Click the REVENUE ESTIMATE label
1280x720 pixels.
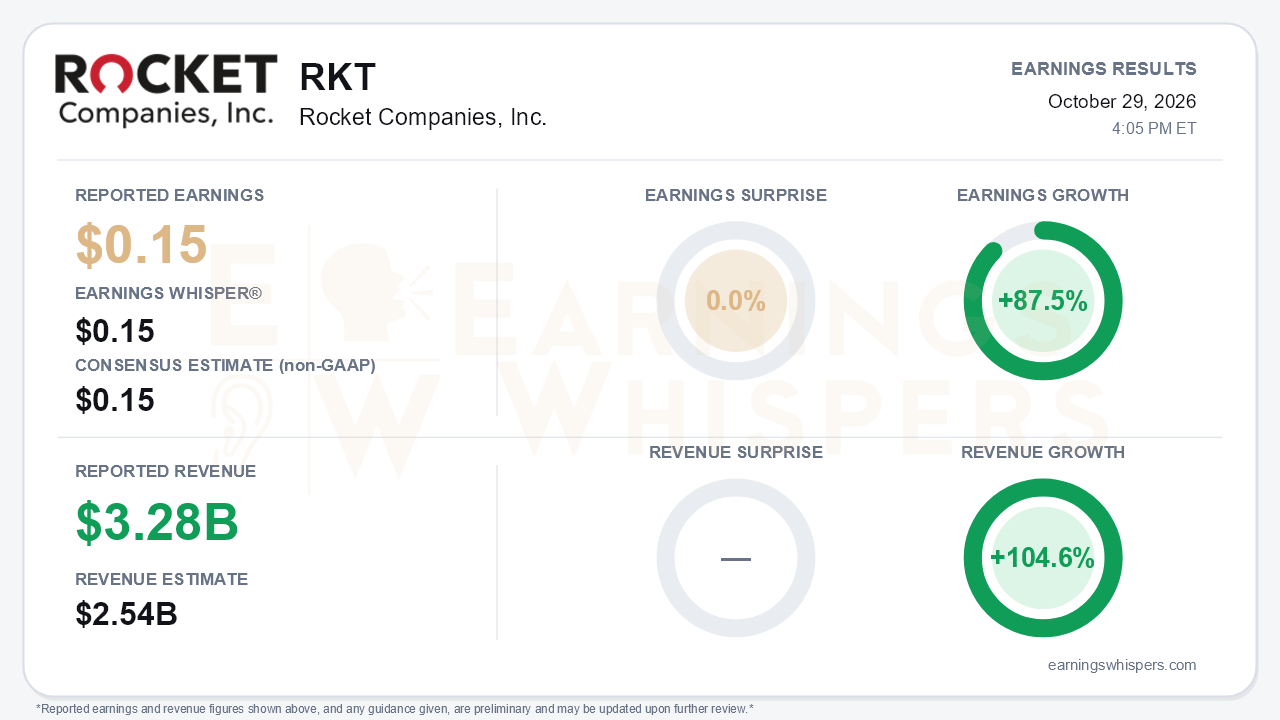point(162,579)
